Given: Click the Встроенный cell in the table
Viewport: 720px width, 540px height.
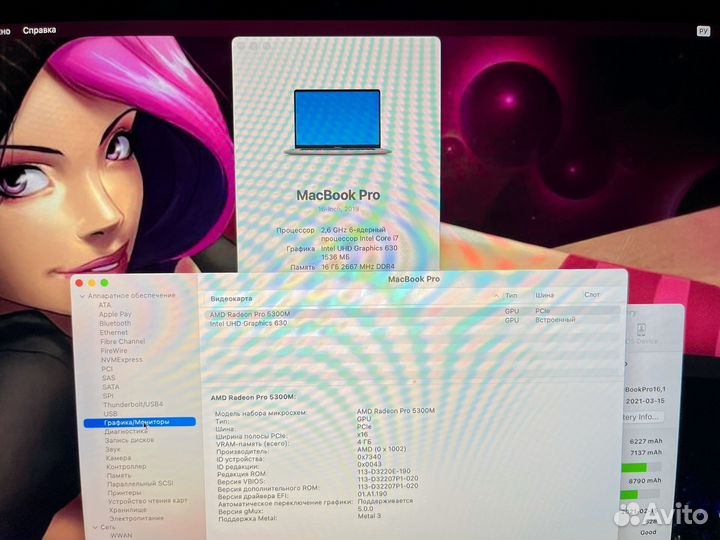Looking at the screenshot, I should tap(555, 320).
